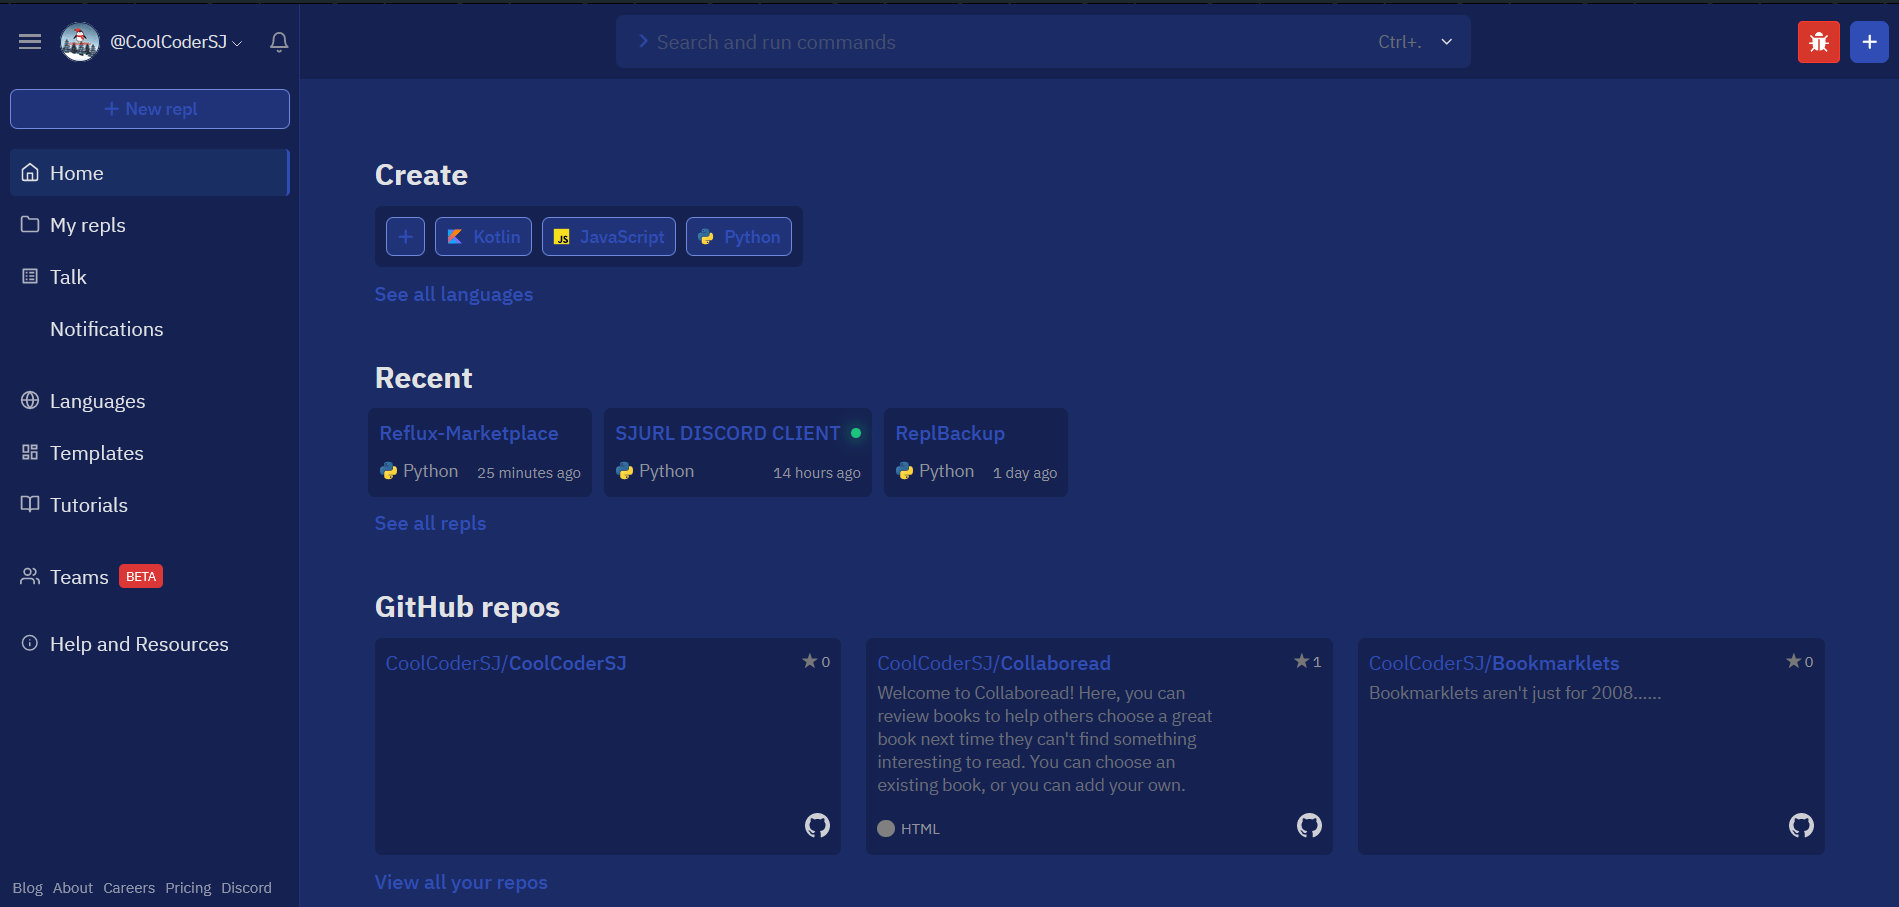Screen dimensions: 1899x907
Task: Open the Discord footer link
Action: tap(246, 888)
